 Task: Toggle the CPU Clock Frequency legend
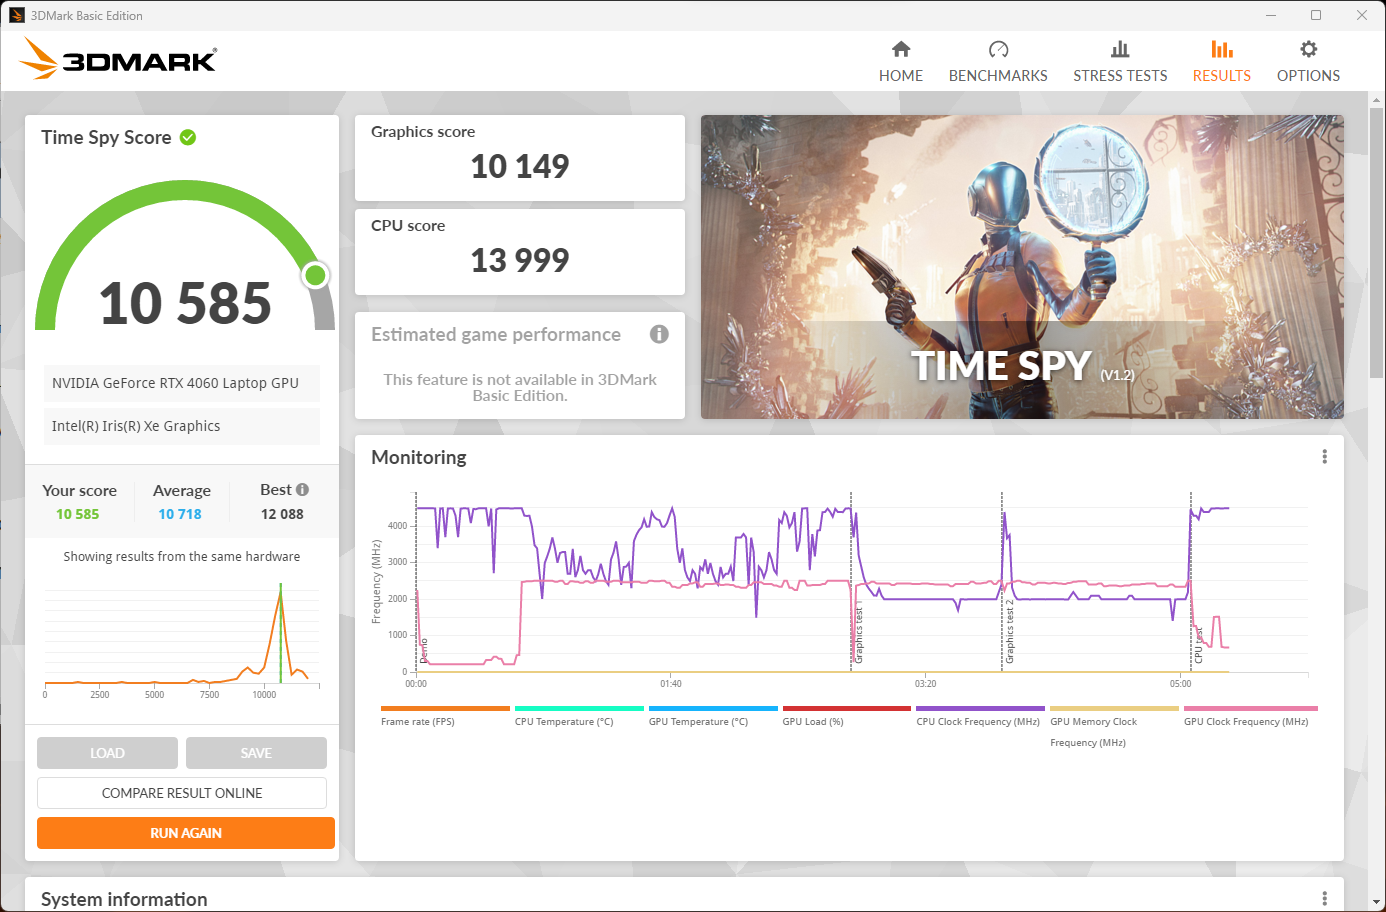point(980,716)
